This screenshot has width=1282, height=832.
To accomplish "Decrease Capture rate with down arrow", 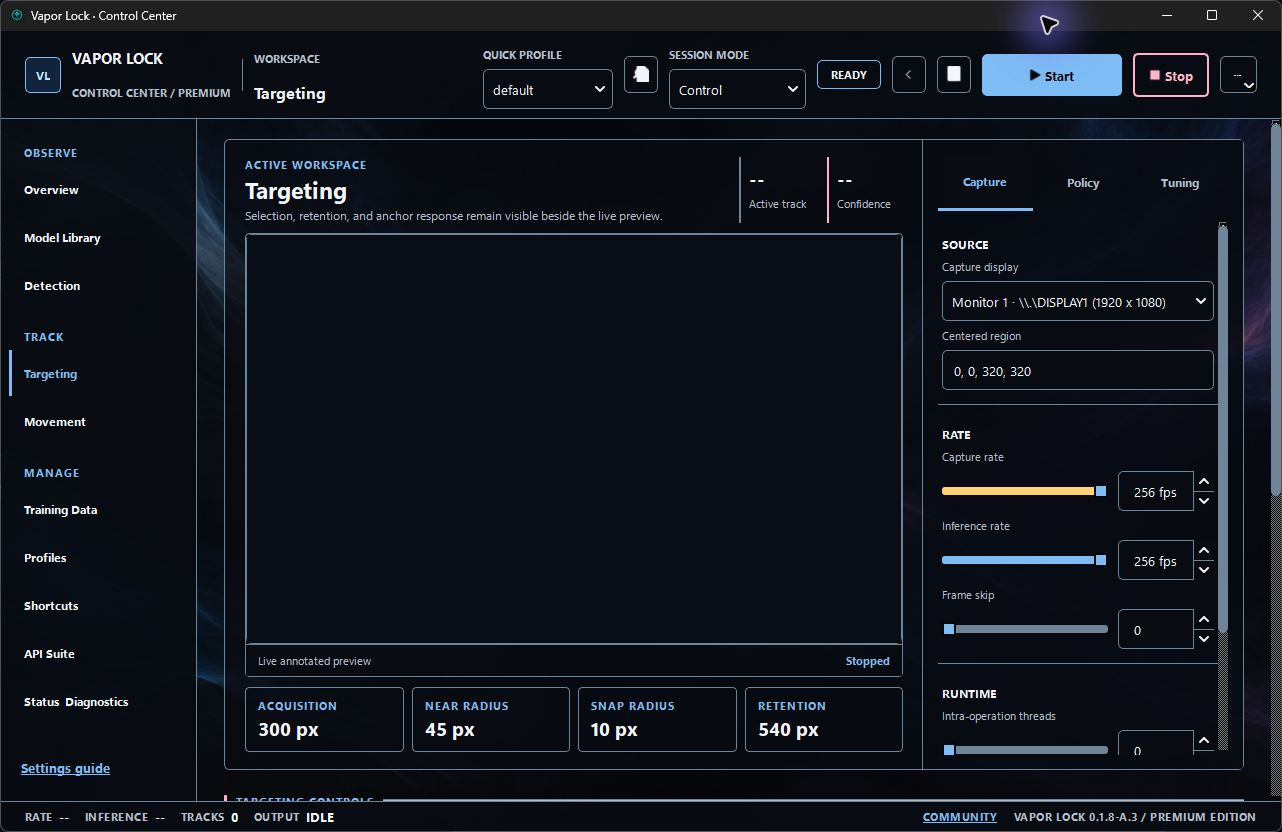I will 1204,500.
